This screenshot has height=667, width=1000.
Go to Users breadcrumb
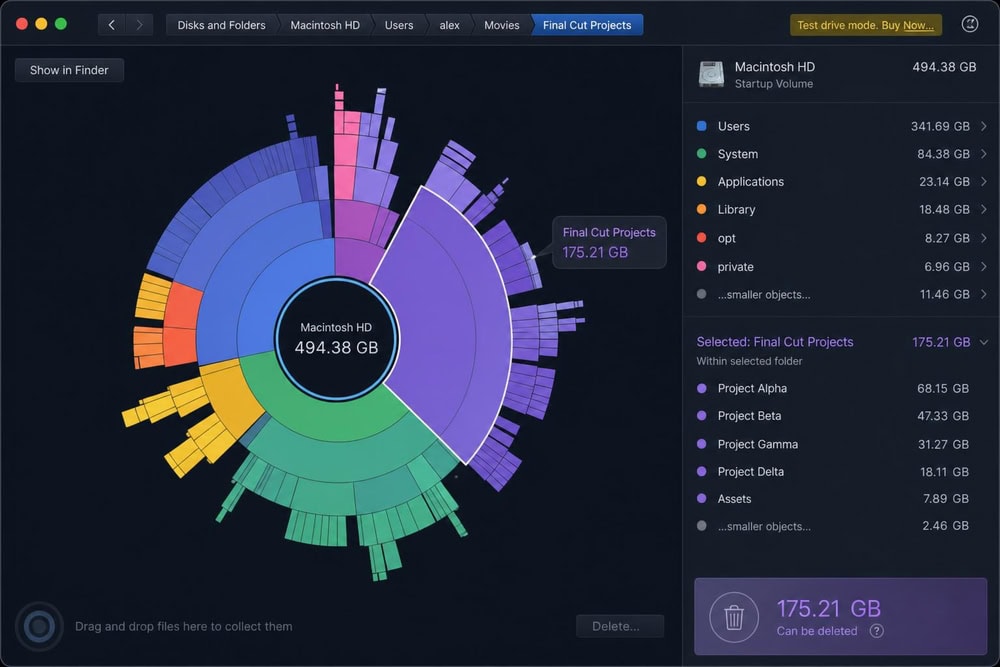pos(399,25)
